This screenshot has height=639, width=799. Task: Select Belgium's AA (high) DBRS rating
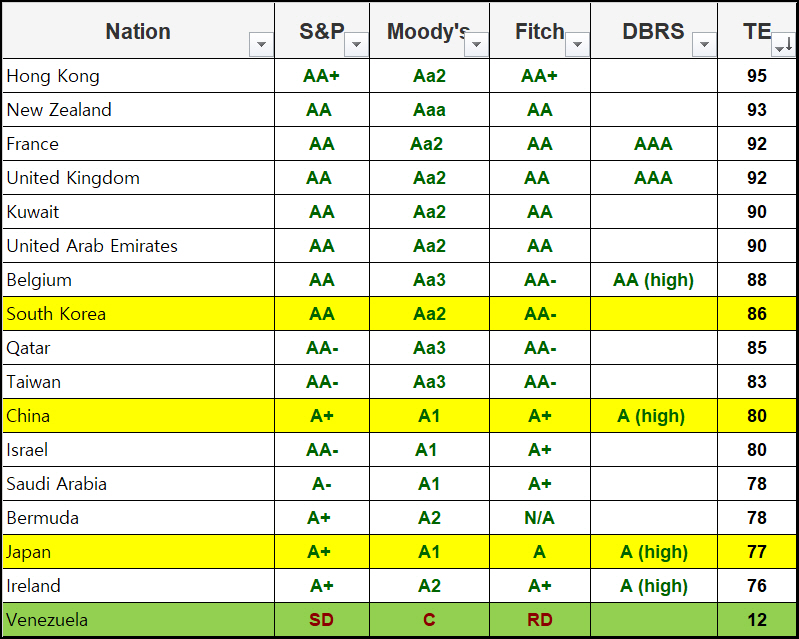(x=653, y=280)
